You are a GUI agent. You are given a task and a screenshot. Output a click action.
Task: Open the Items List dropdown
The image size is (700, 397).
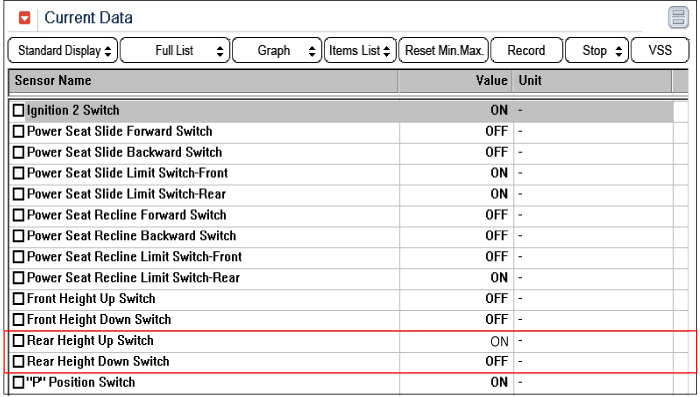[x=360, y=50]
